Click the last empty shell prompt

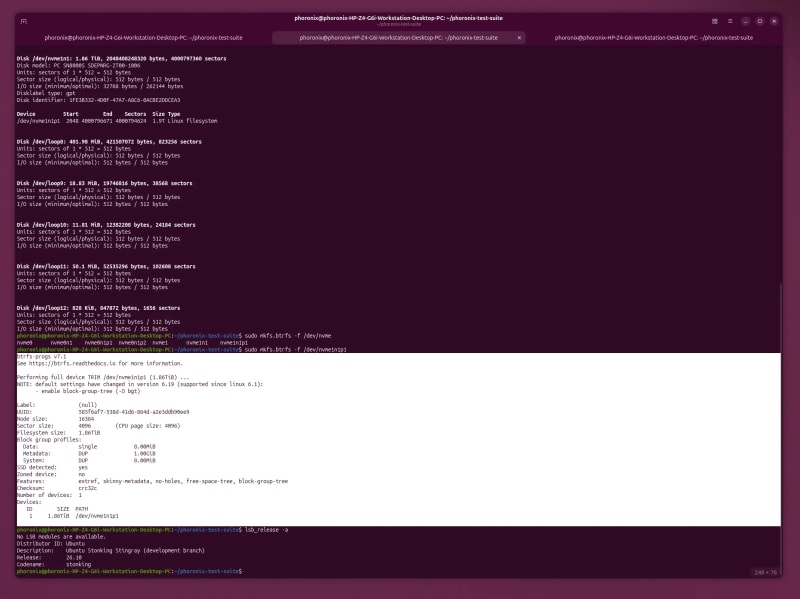click(x=129, y=571)
